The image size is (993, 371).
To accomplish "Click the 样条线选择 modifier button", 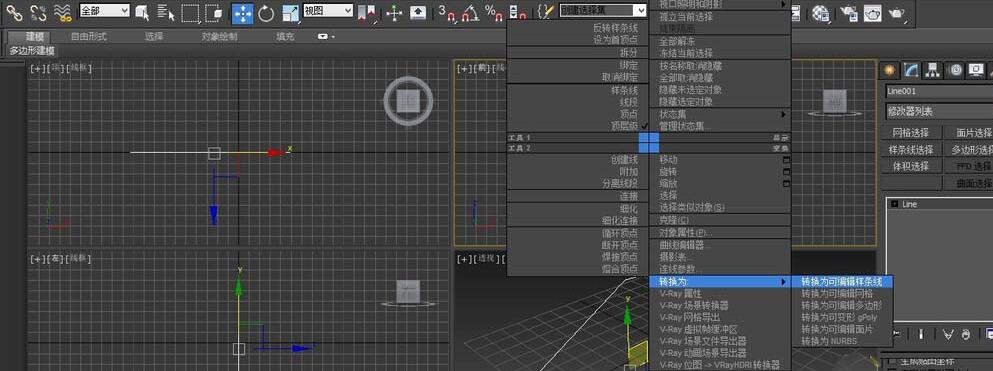I will pos(911,150).
